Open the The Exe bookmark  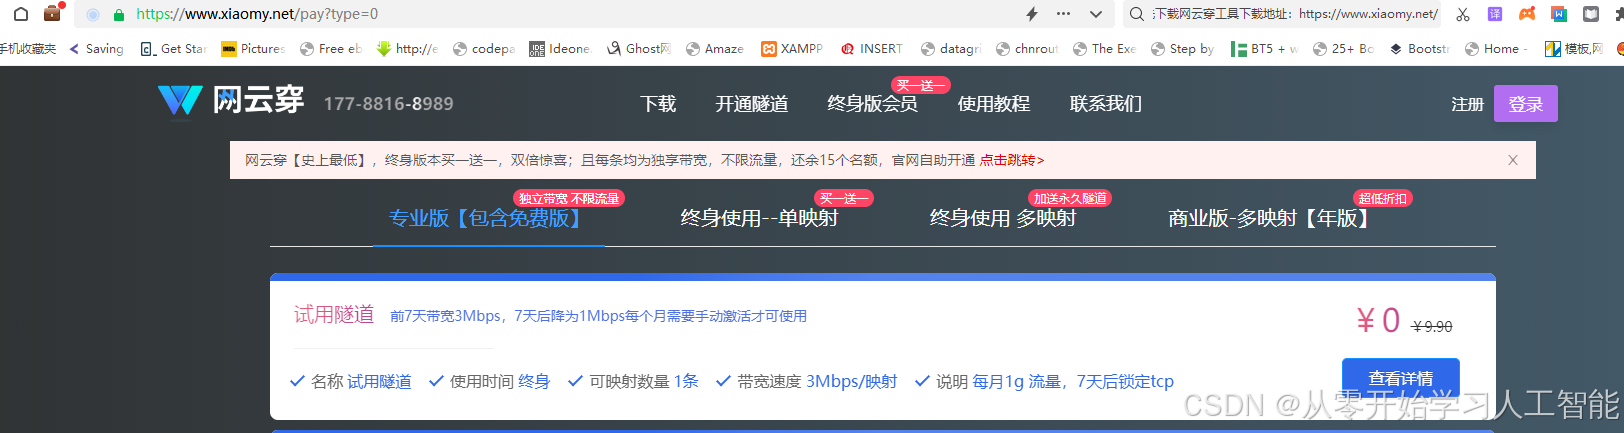tap(1104, 48)
